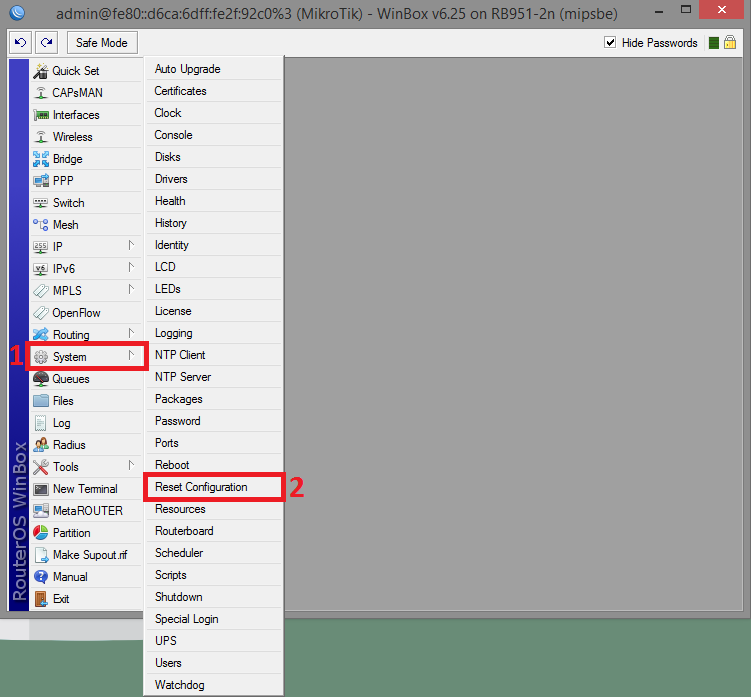Viewport: 751px width, 697px height.
Task: Select the Routerboard entry
Action: click(214, 531)
